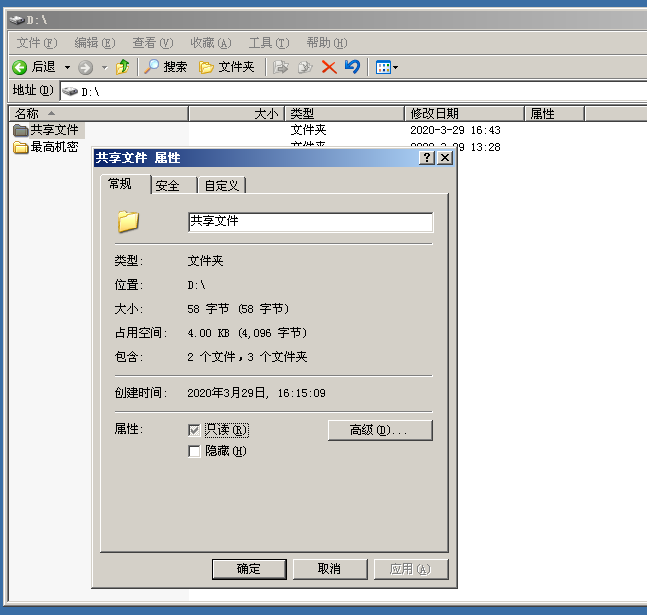Click the drive icon in window title
Viewport: 647px width, 615px height.
[x=17, y=19]
